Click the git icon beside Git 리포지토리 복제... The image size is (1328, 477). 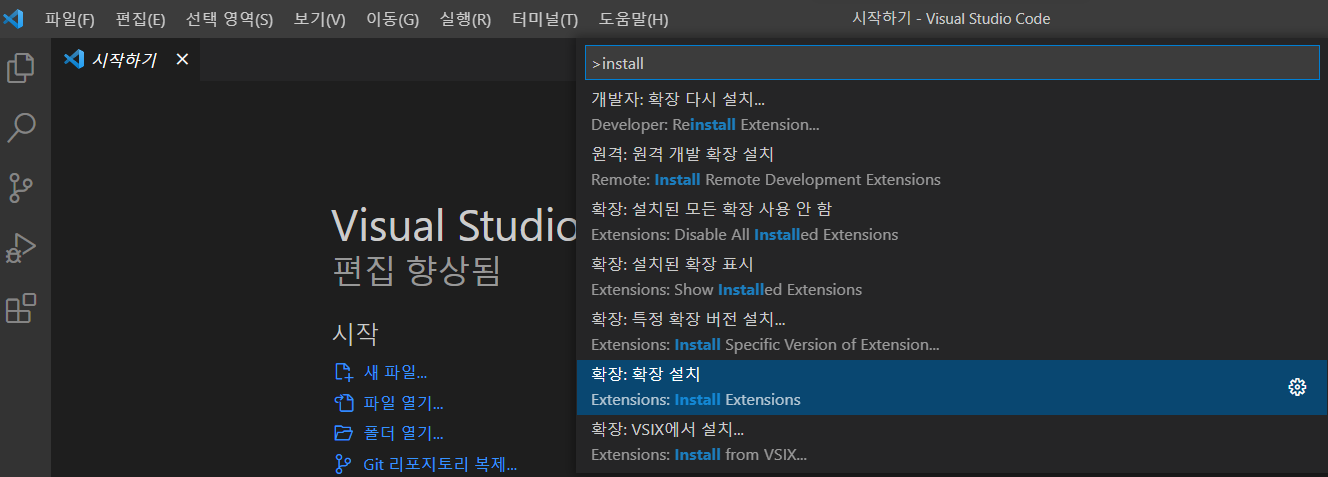343,464
